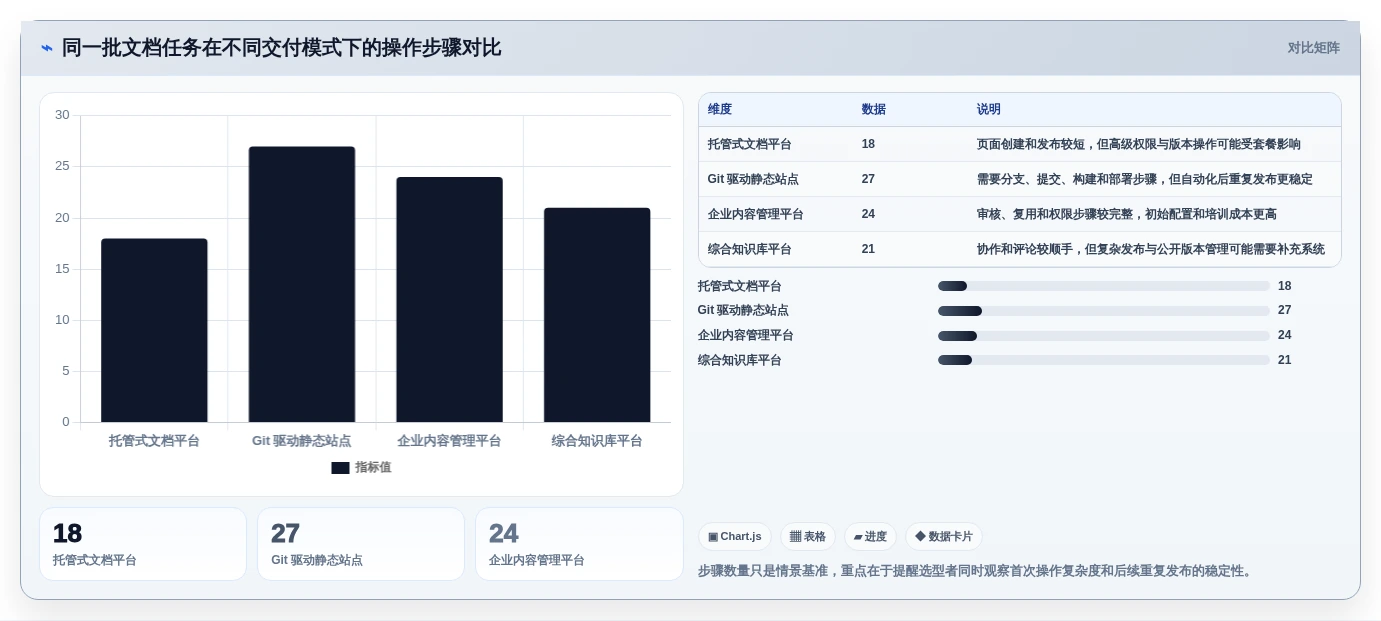Image resolution: width=1381 pixels, height=621 pixels.
Task: Click table value 21 for 综合知识库平台
Action: [868, 249]
